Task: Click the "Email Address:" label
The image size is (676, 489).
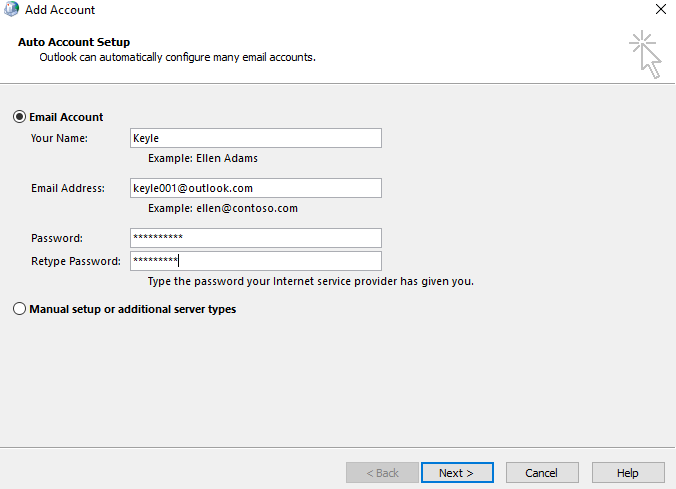Action: coord(68,188)
